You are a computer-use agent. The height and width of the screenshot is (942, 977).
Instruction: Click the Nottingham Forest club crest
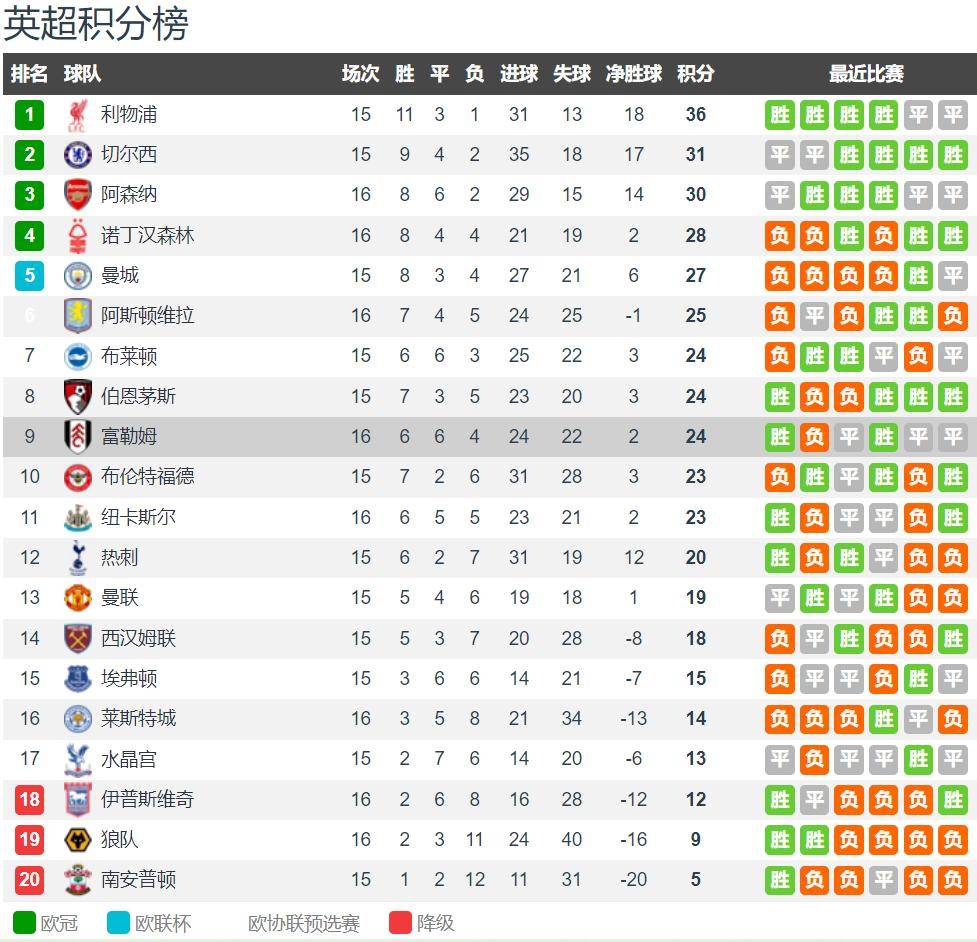tap(77, 236)
